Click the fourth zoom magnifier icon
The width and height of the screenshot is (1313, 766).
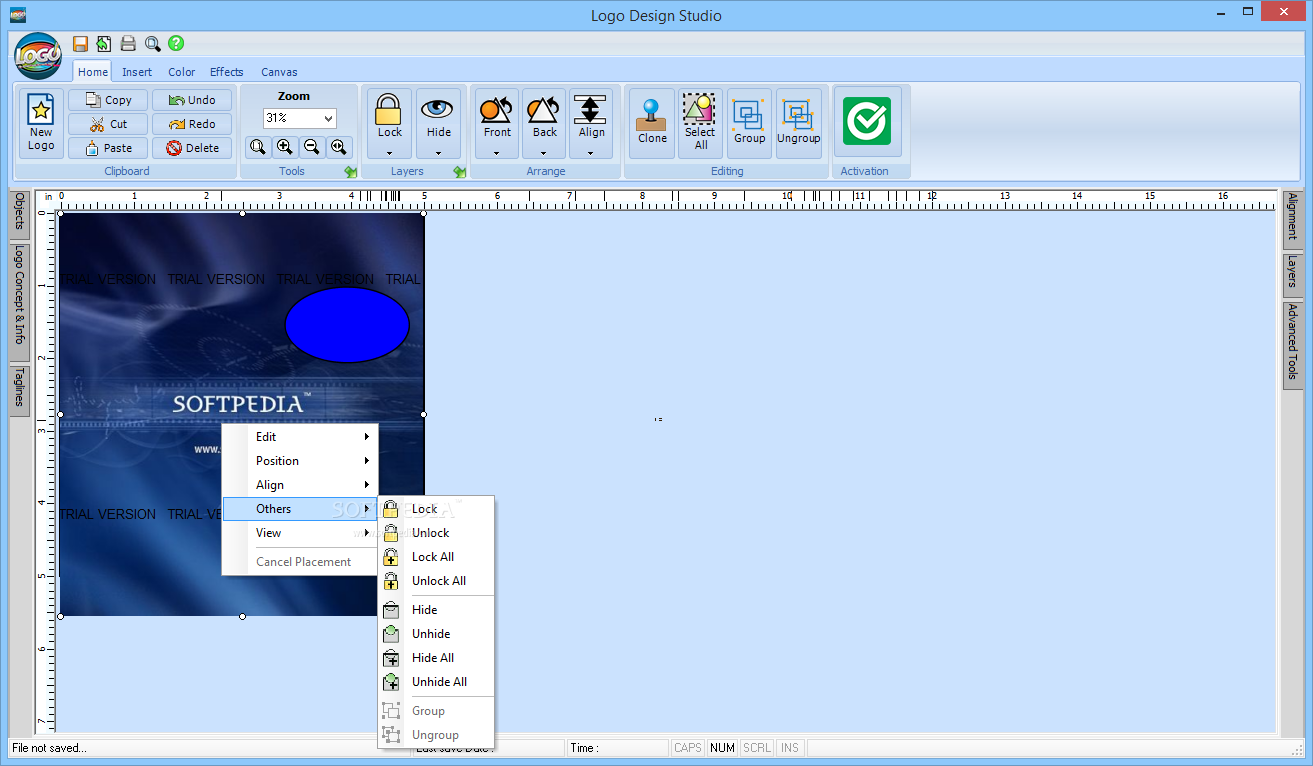[x=339, y=147]
